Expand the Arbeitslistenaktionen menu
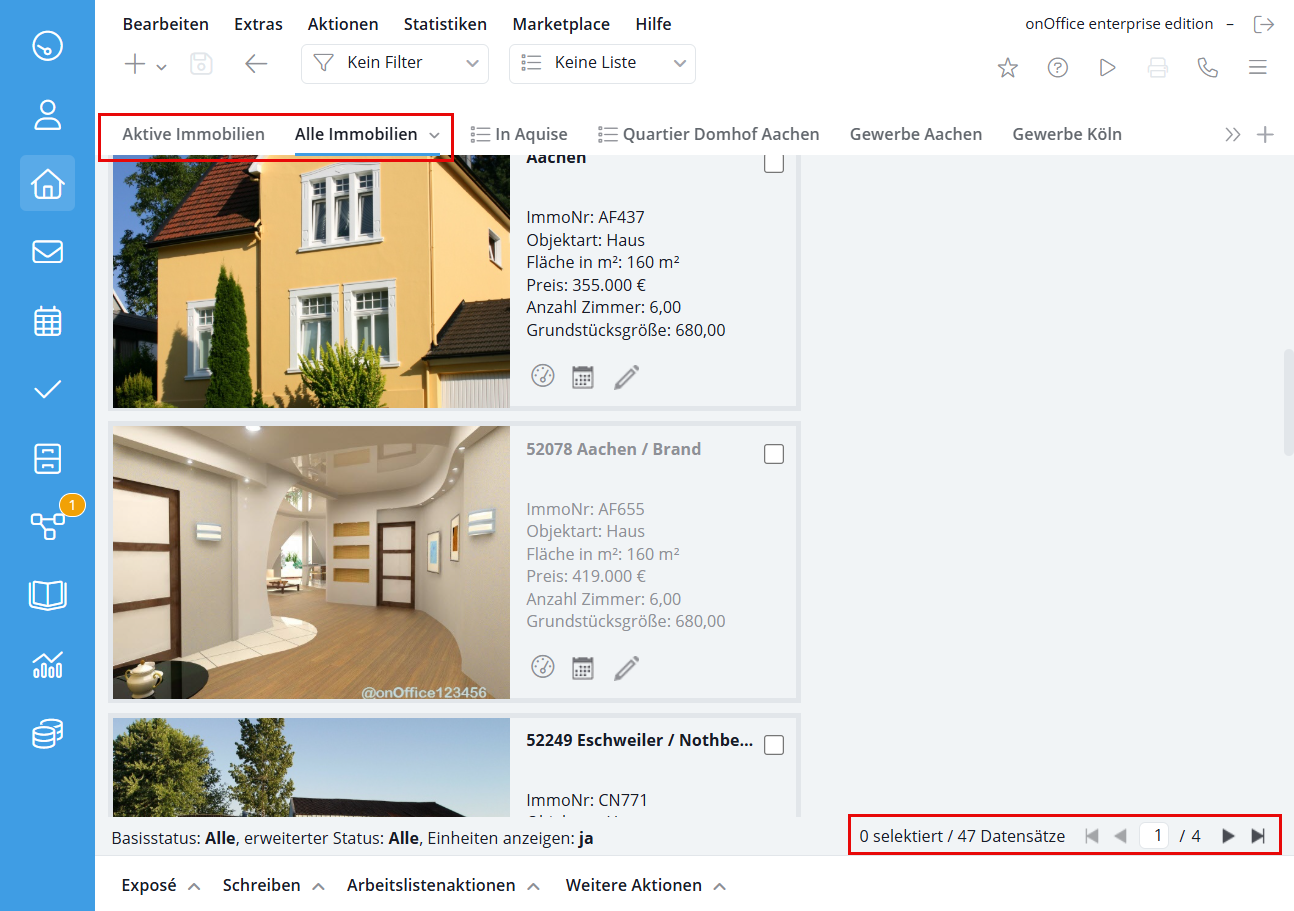Image resolution: width=1294 pixels, height=911 pixels. [444, 885]
